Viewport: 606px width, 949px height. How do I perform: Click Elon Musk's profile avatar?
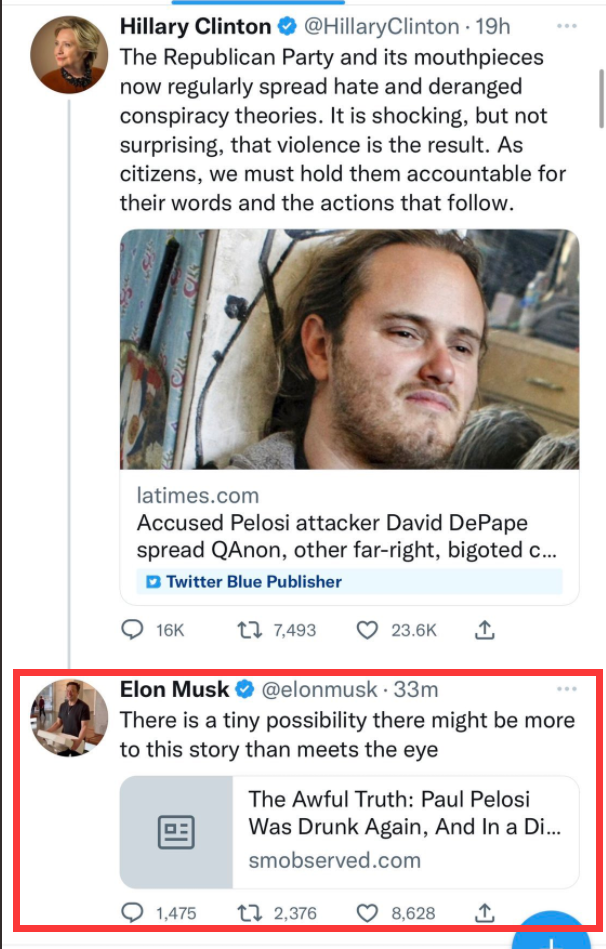tap(69, 717)
